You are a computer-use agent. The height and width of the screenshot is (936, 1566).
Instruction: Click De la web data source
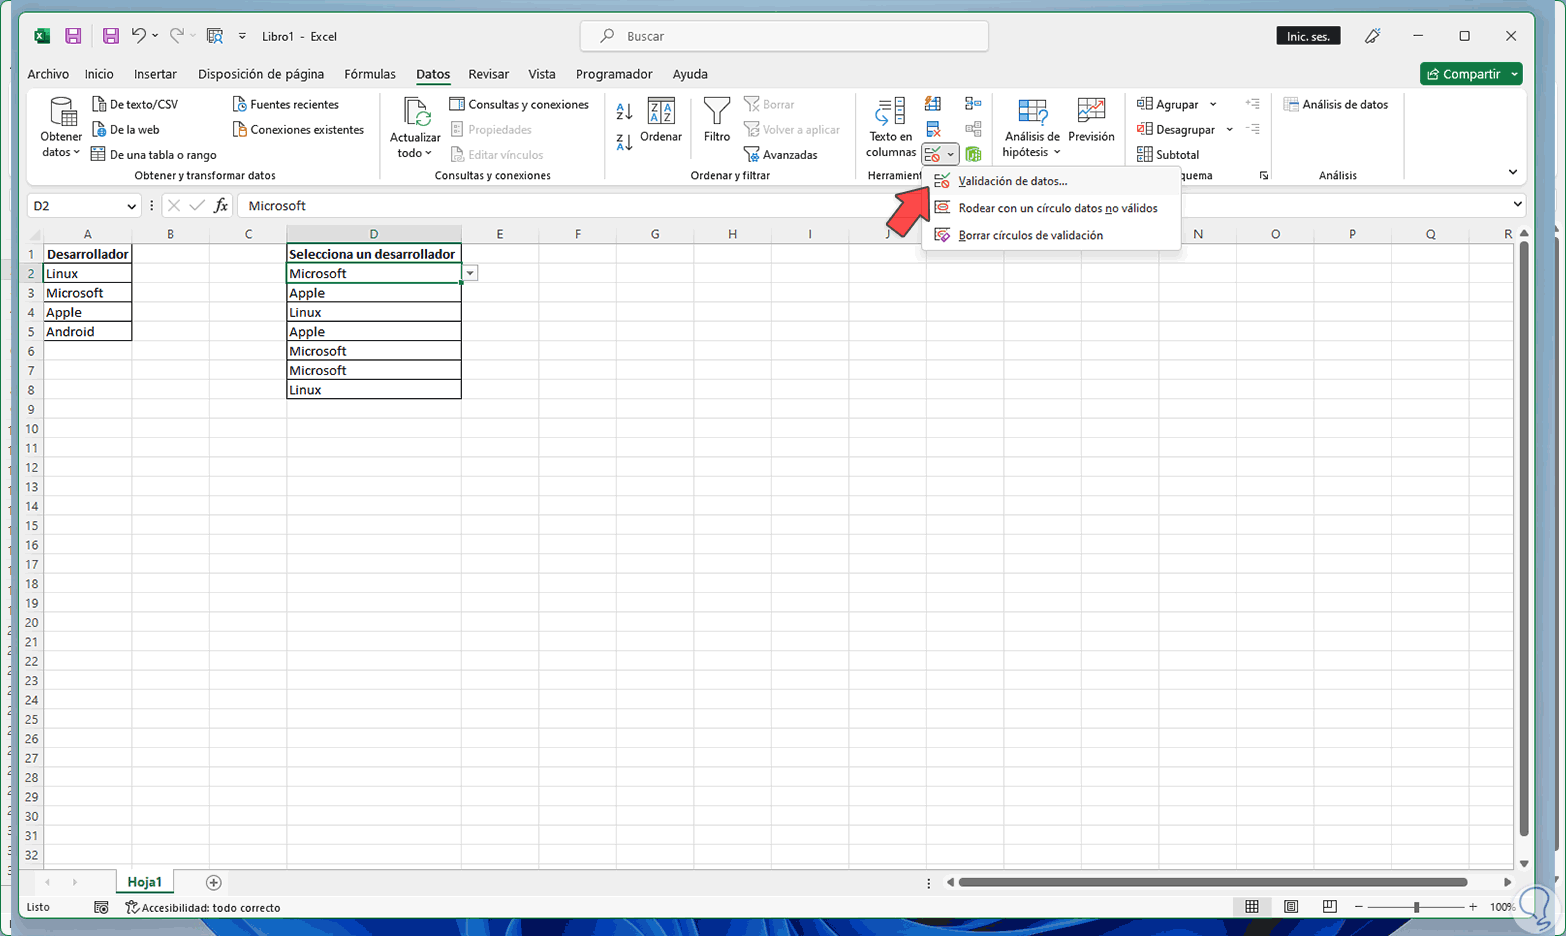click(126, 129)
